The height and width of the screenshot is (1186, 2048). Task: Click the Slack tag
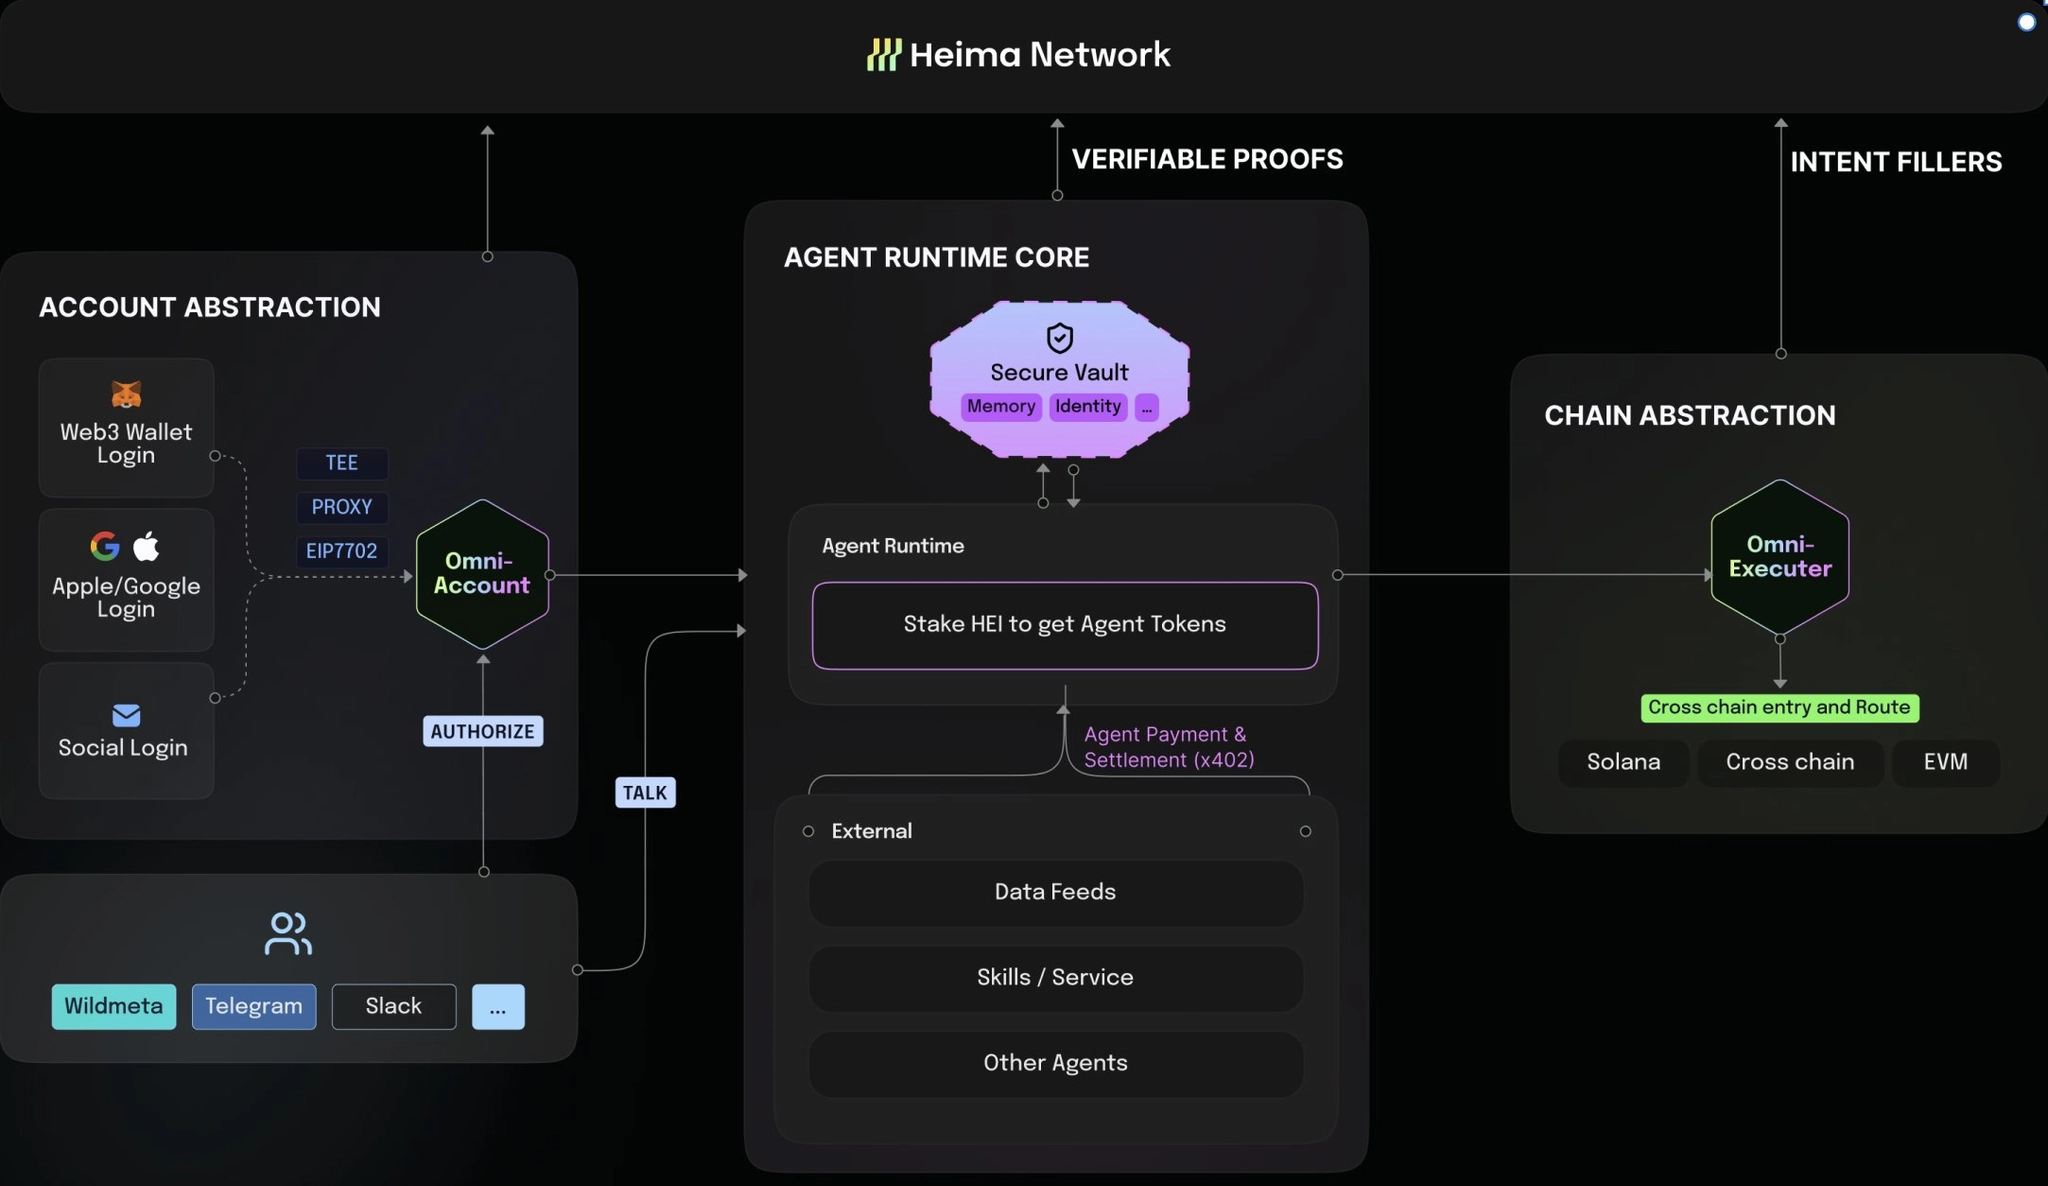pos(393,1006)
